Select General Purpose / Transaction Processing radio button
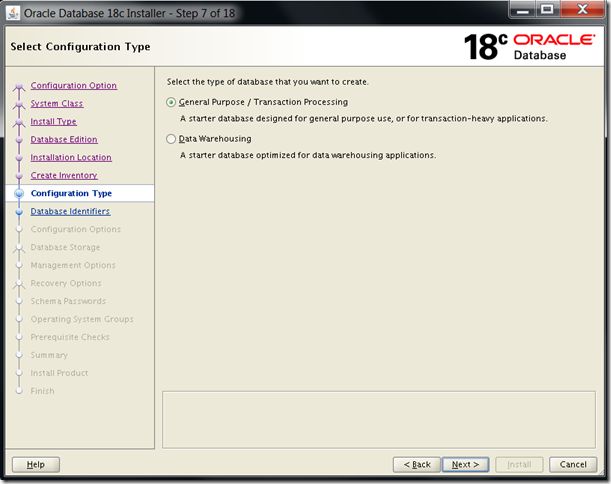 171,102
